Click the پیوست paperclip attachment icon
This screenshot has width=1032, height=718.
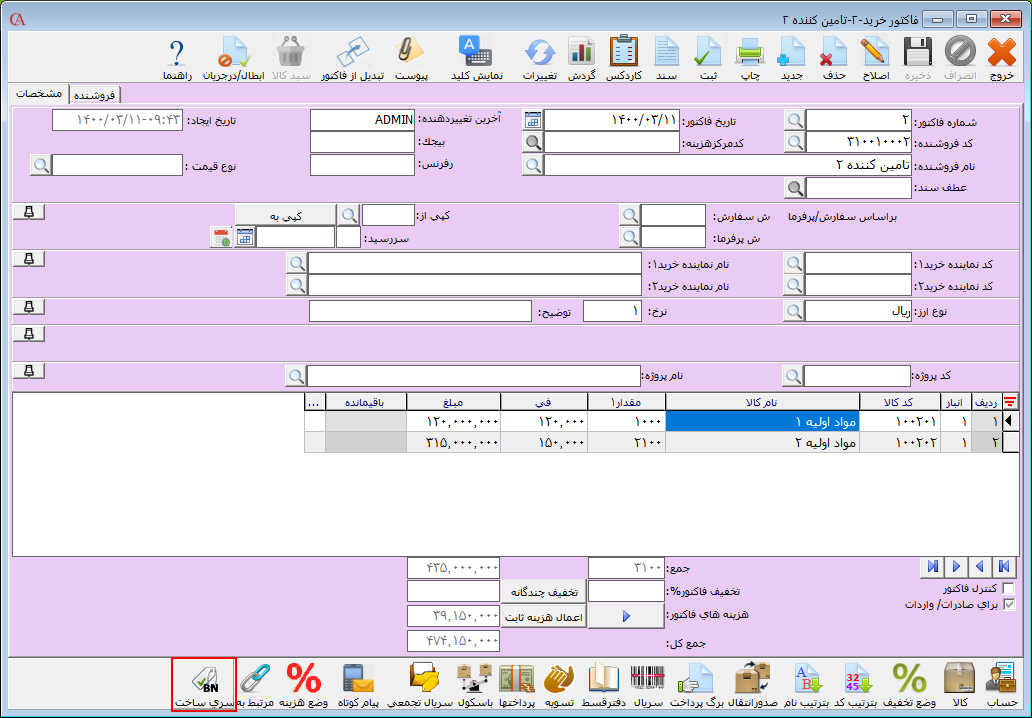(411, 57)
